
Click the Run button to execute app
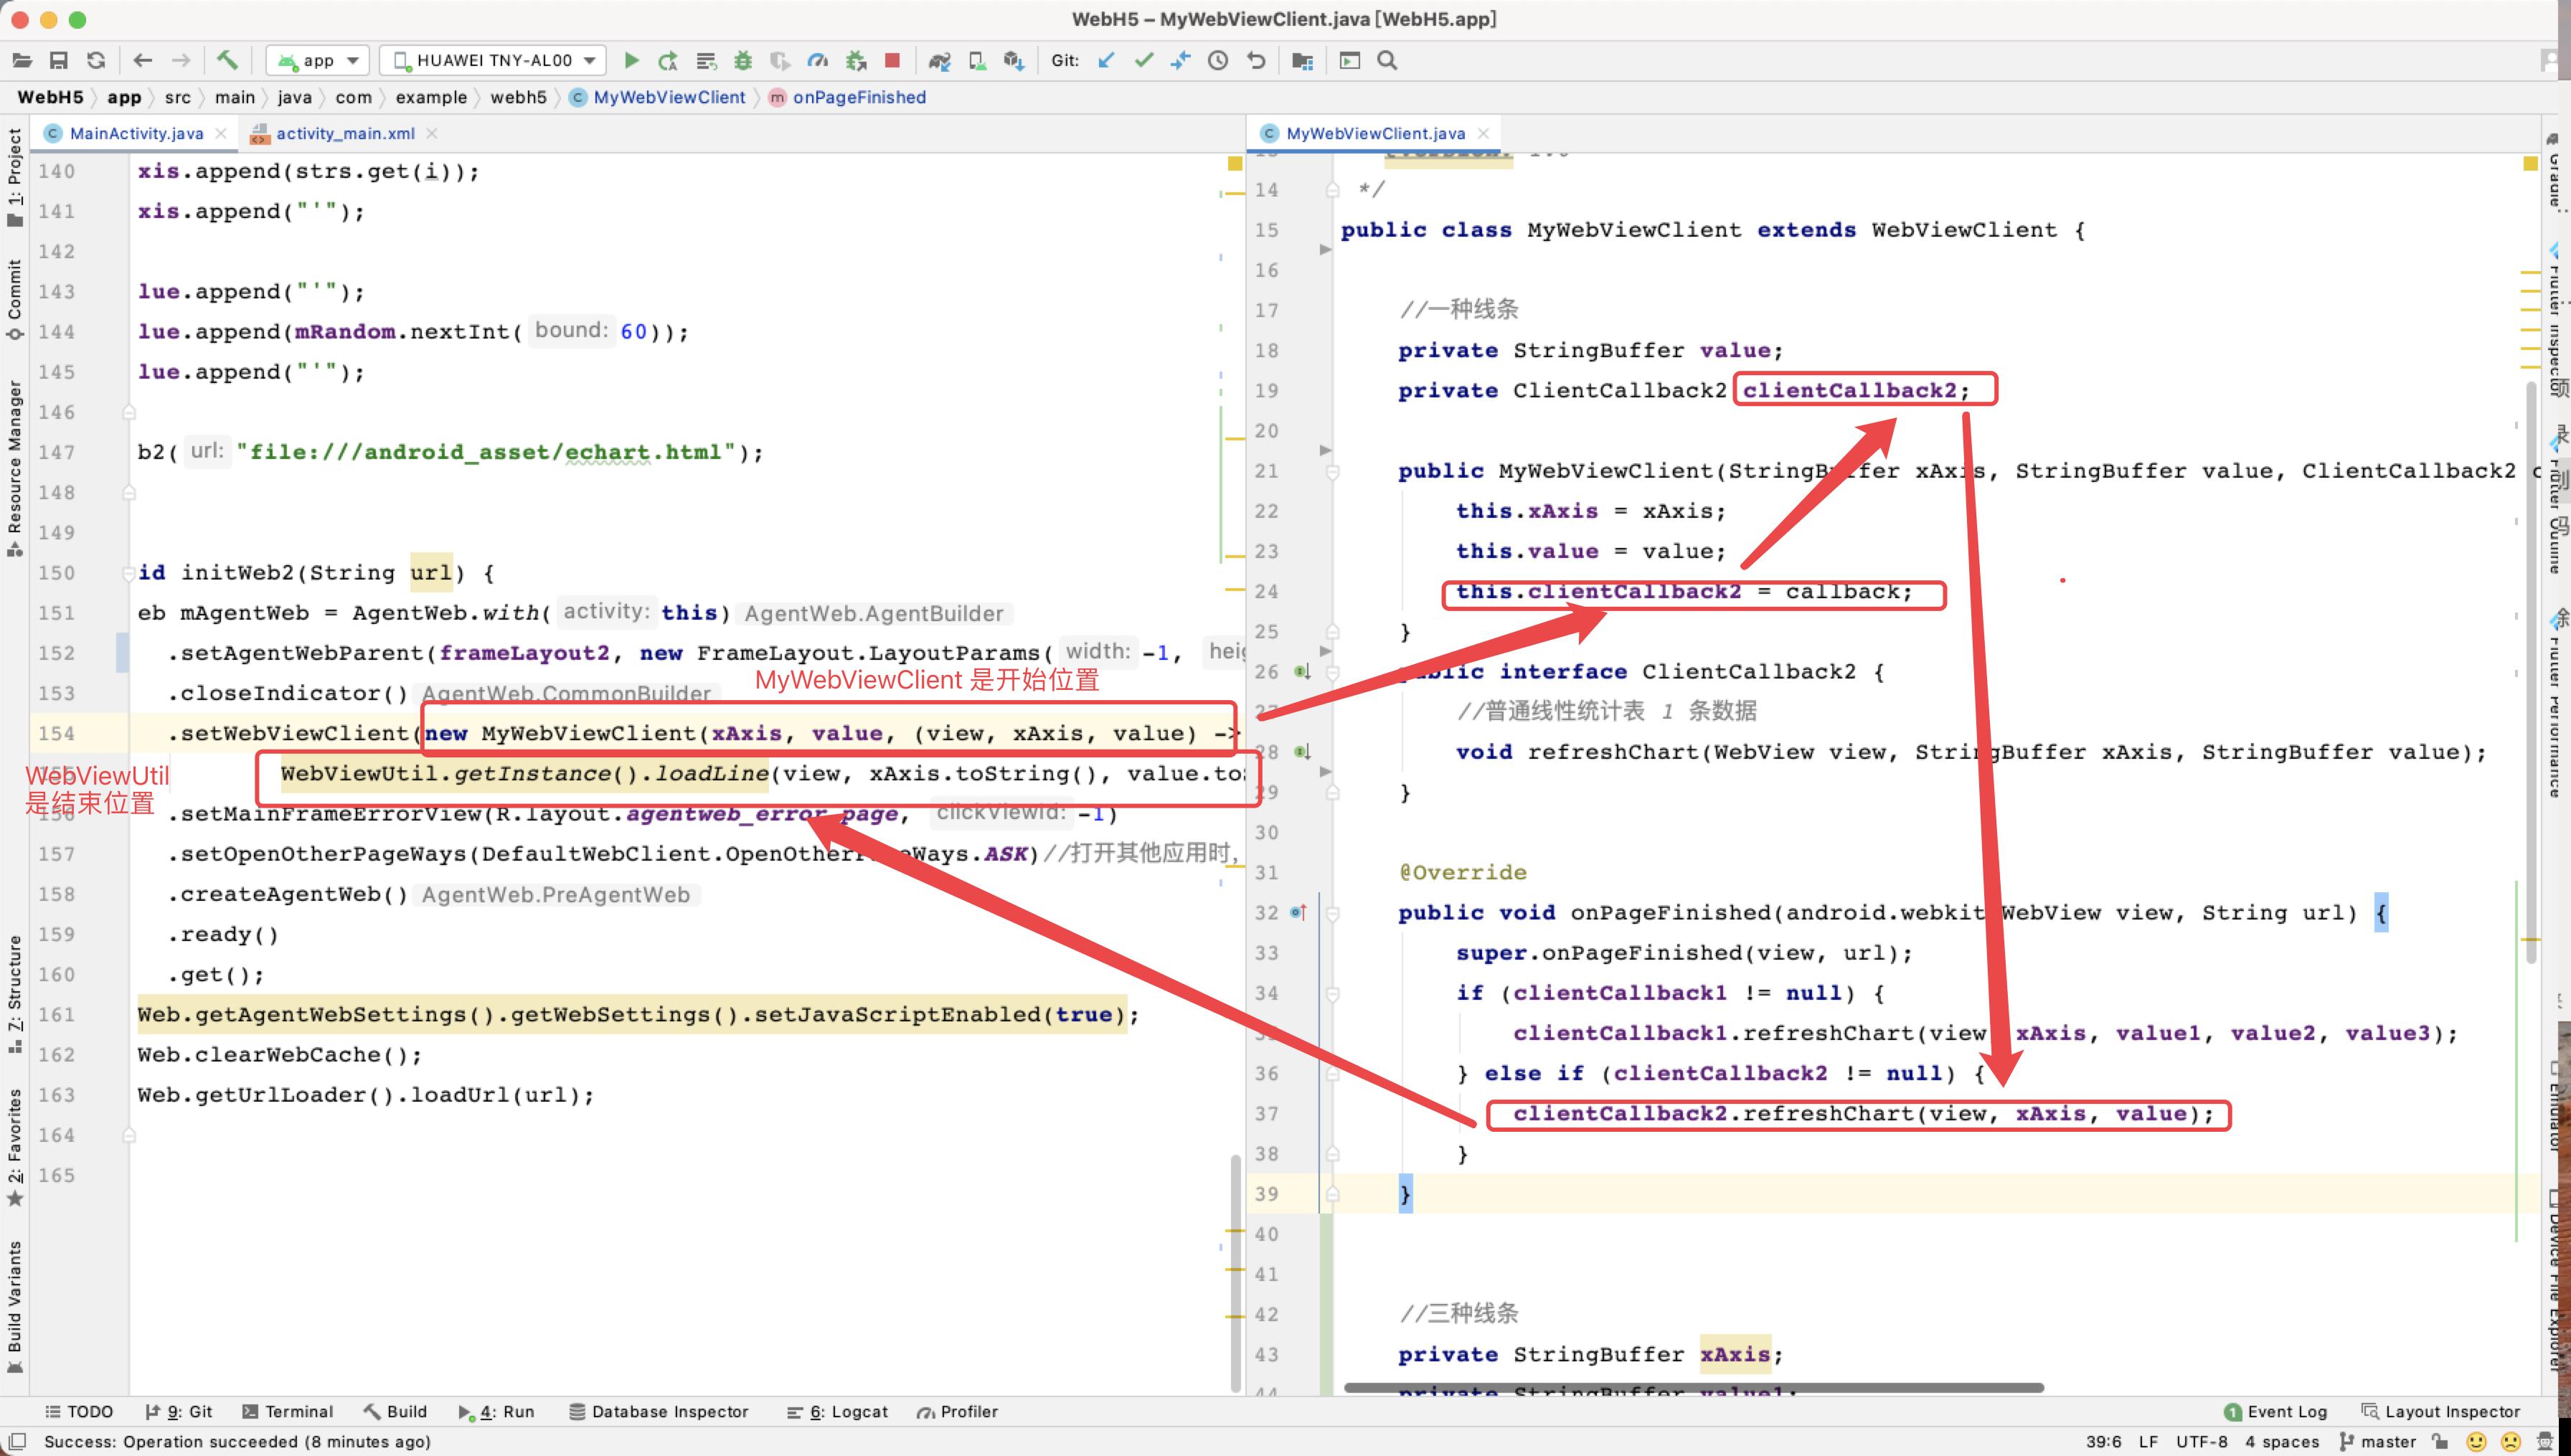tap(634, 60)
